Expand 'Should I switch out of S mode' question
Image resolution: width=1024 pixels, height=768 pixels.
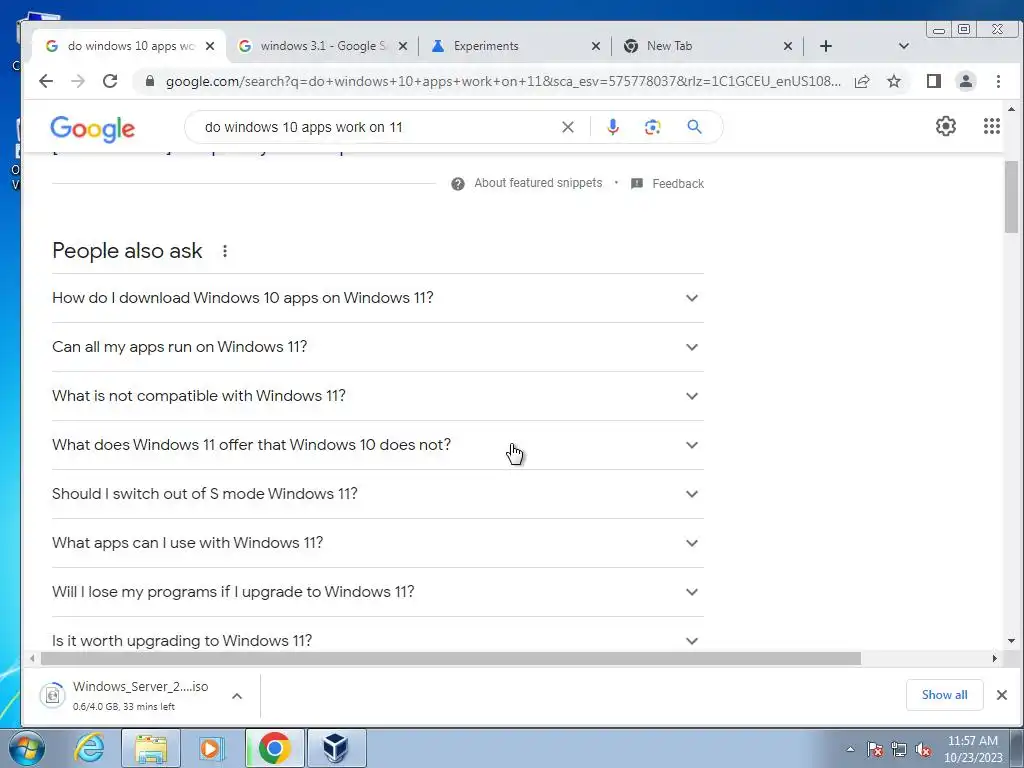coord(377,494)
